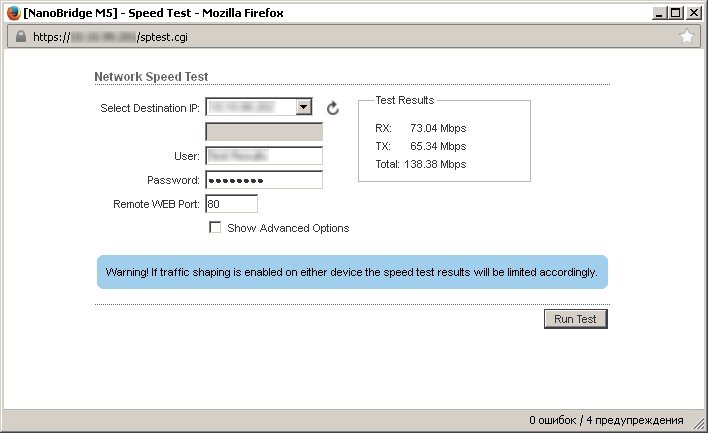
Task: Click the Firefox icon in title bar
Action: pos(12,12)
